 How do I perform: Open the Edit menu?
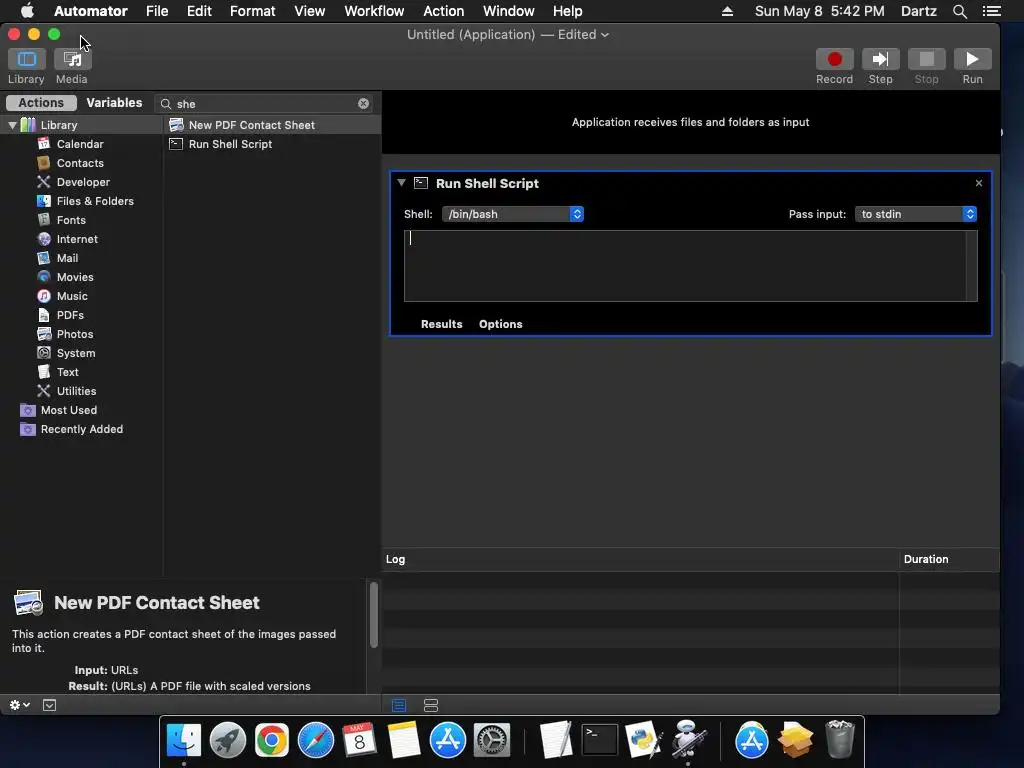click(x=199, y=11)
